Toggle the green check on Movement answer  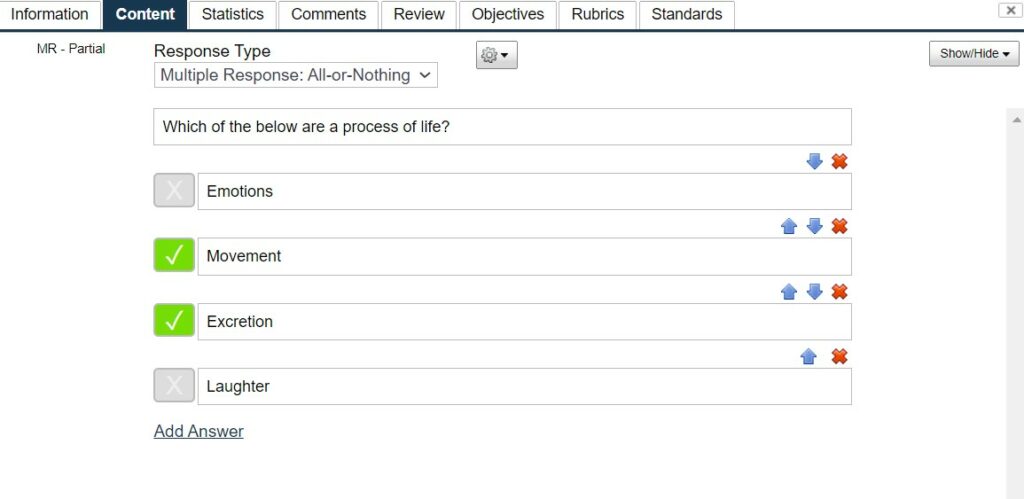[174, 255]
